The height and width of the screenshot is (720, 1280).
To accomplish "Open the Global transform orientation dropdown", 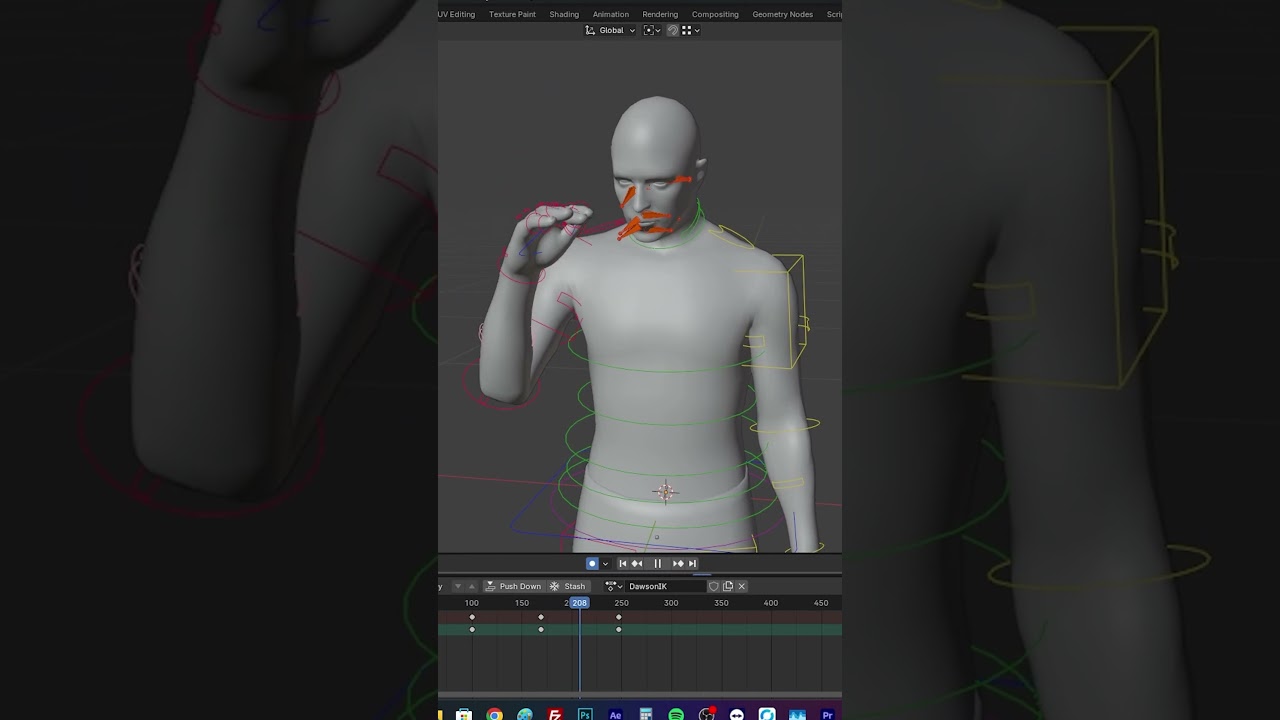I will pyautogui.click(x=610, y=30).
